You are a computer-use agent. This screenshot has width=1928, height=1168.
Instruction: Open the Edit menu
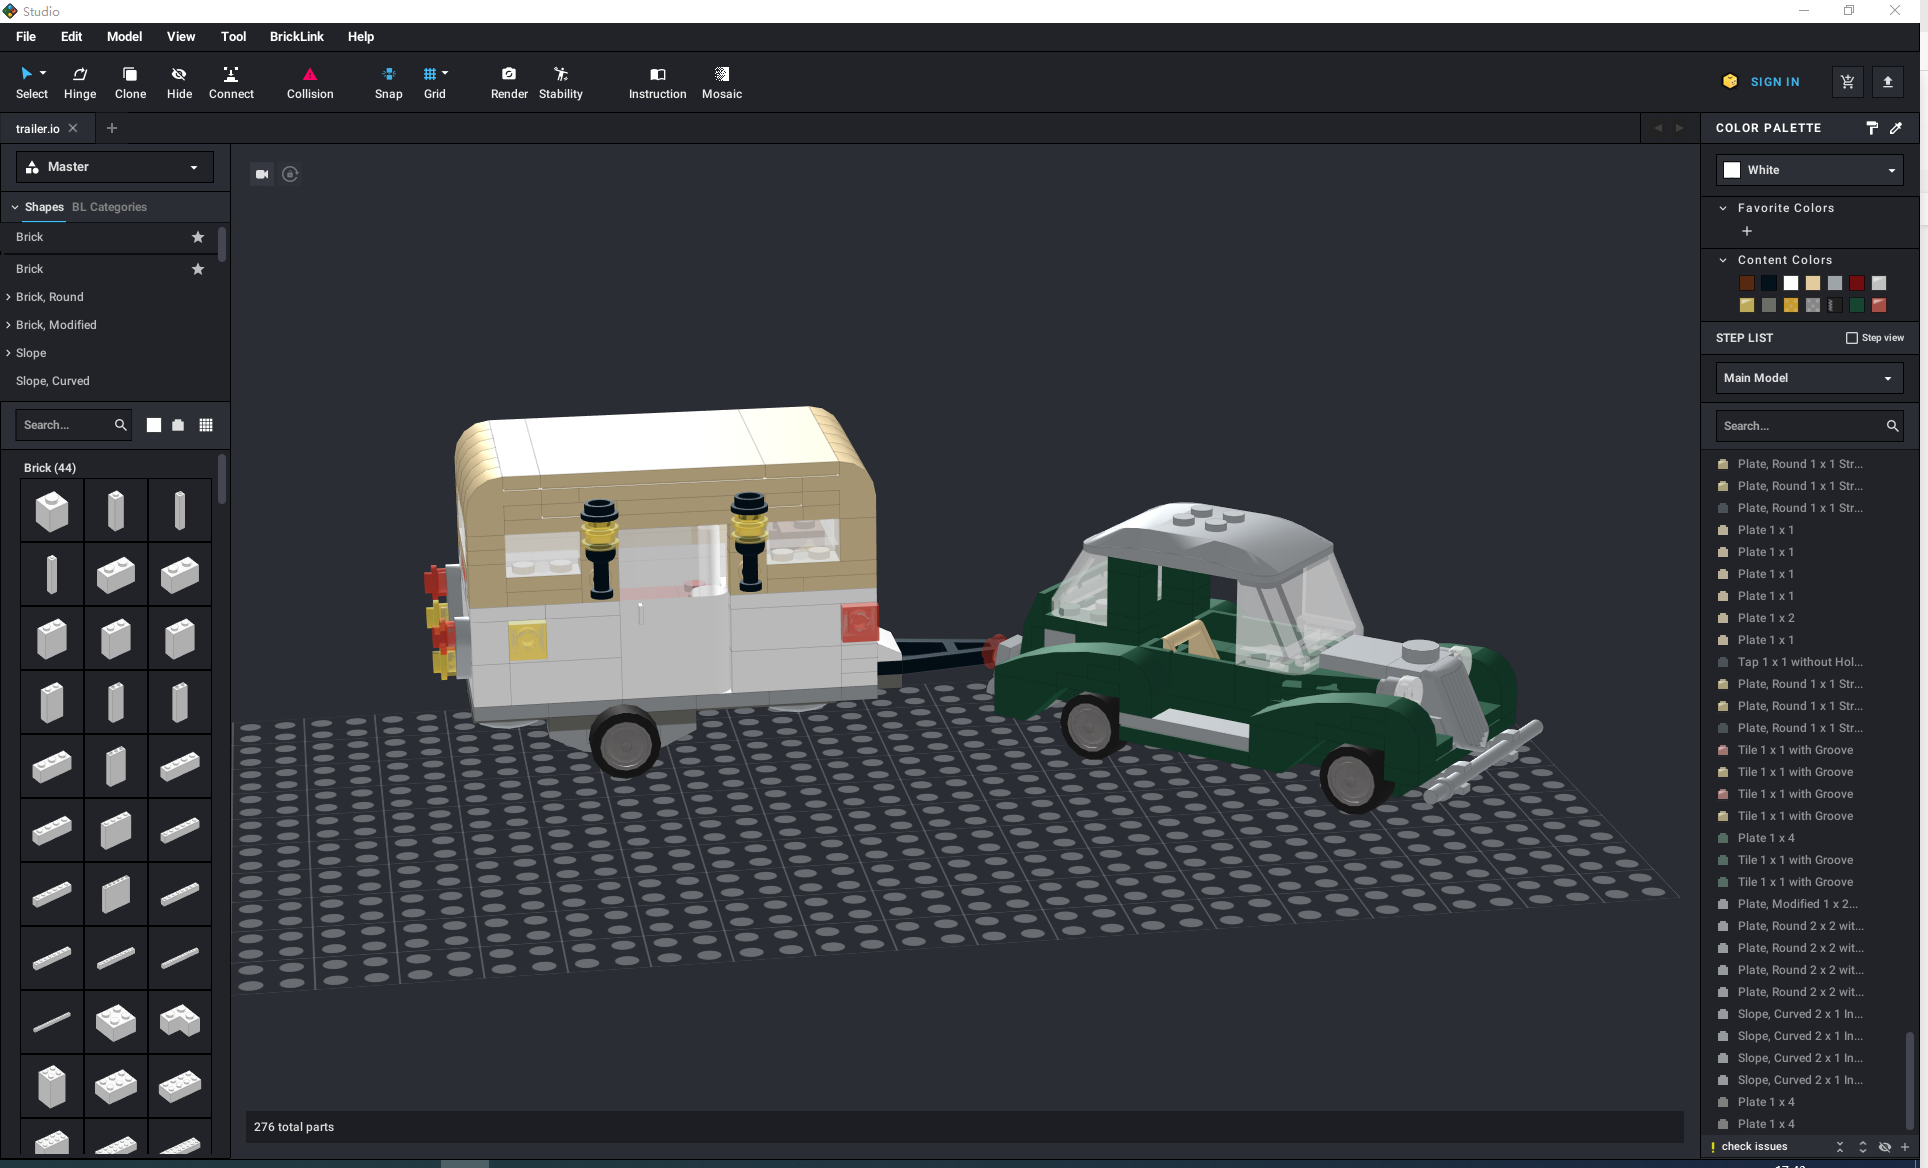click(x=71, y=36)
